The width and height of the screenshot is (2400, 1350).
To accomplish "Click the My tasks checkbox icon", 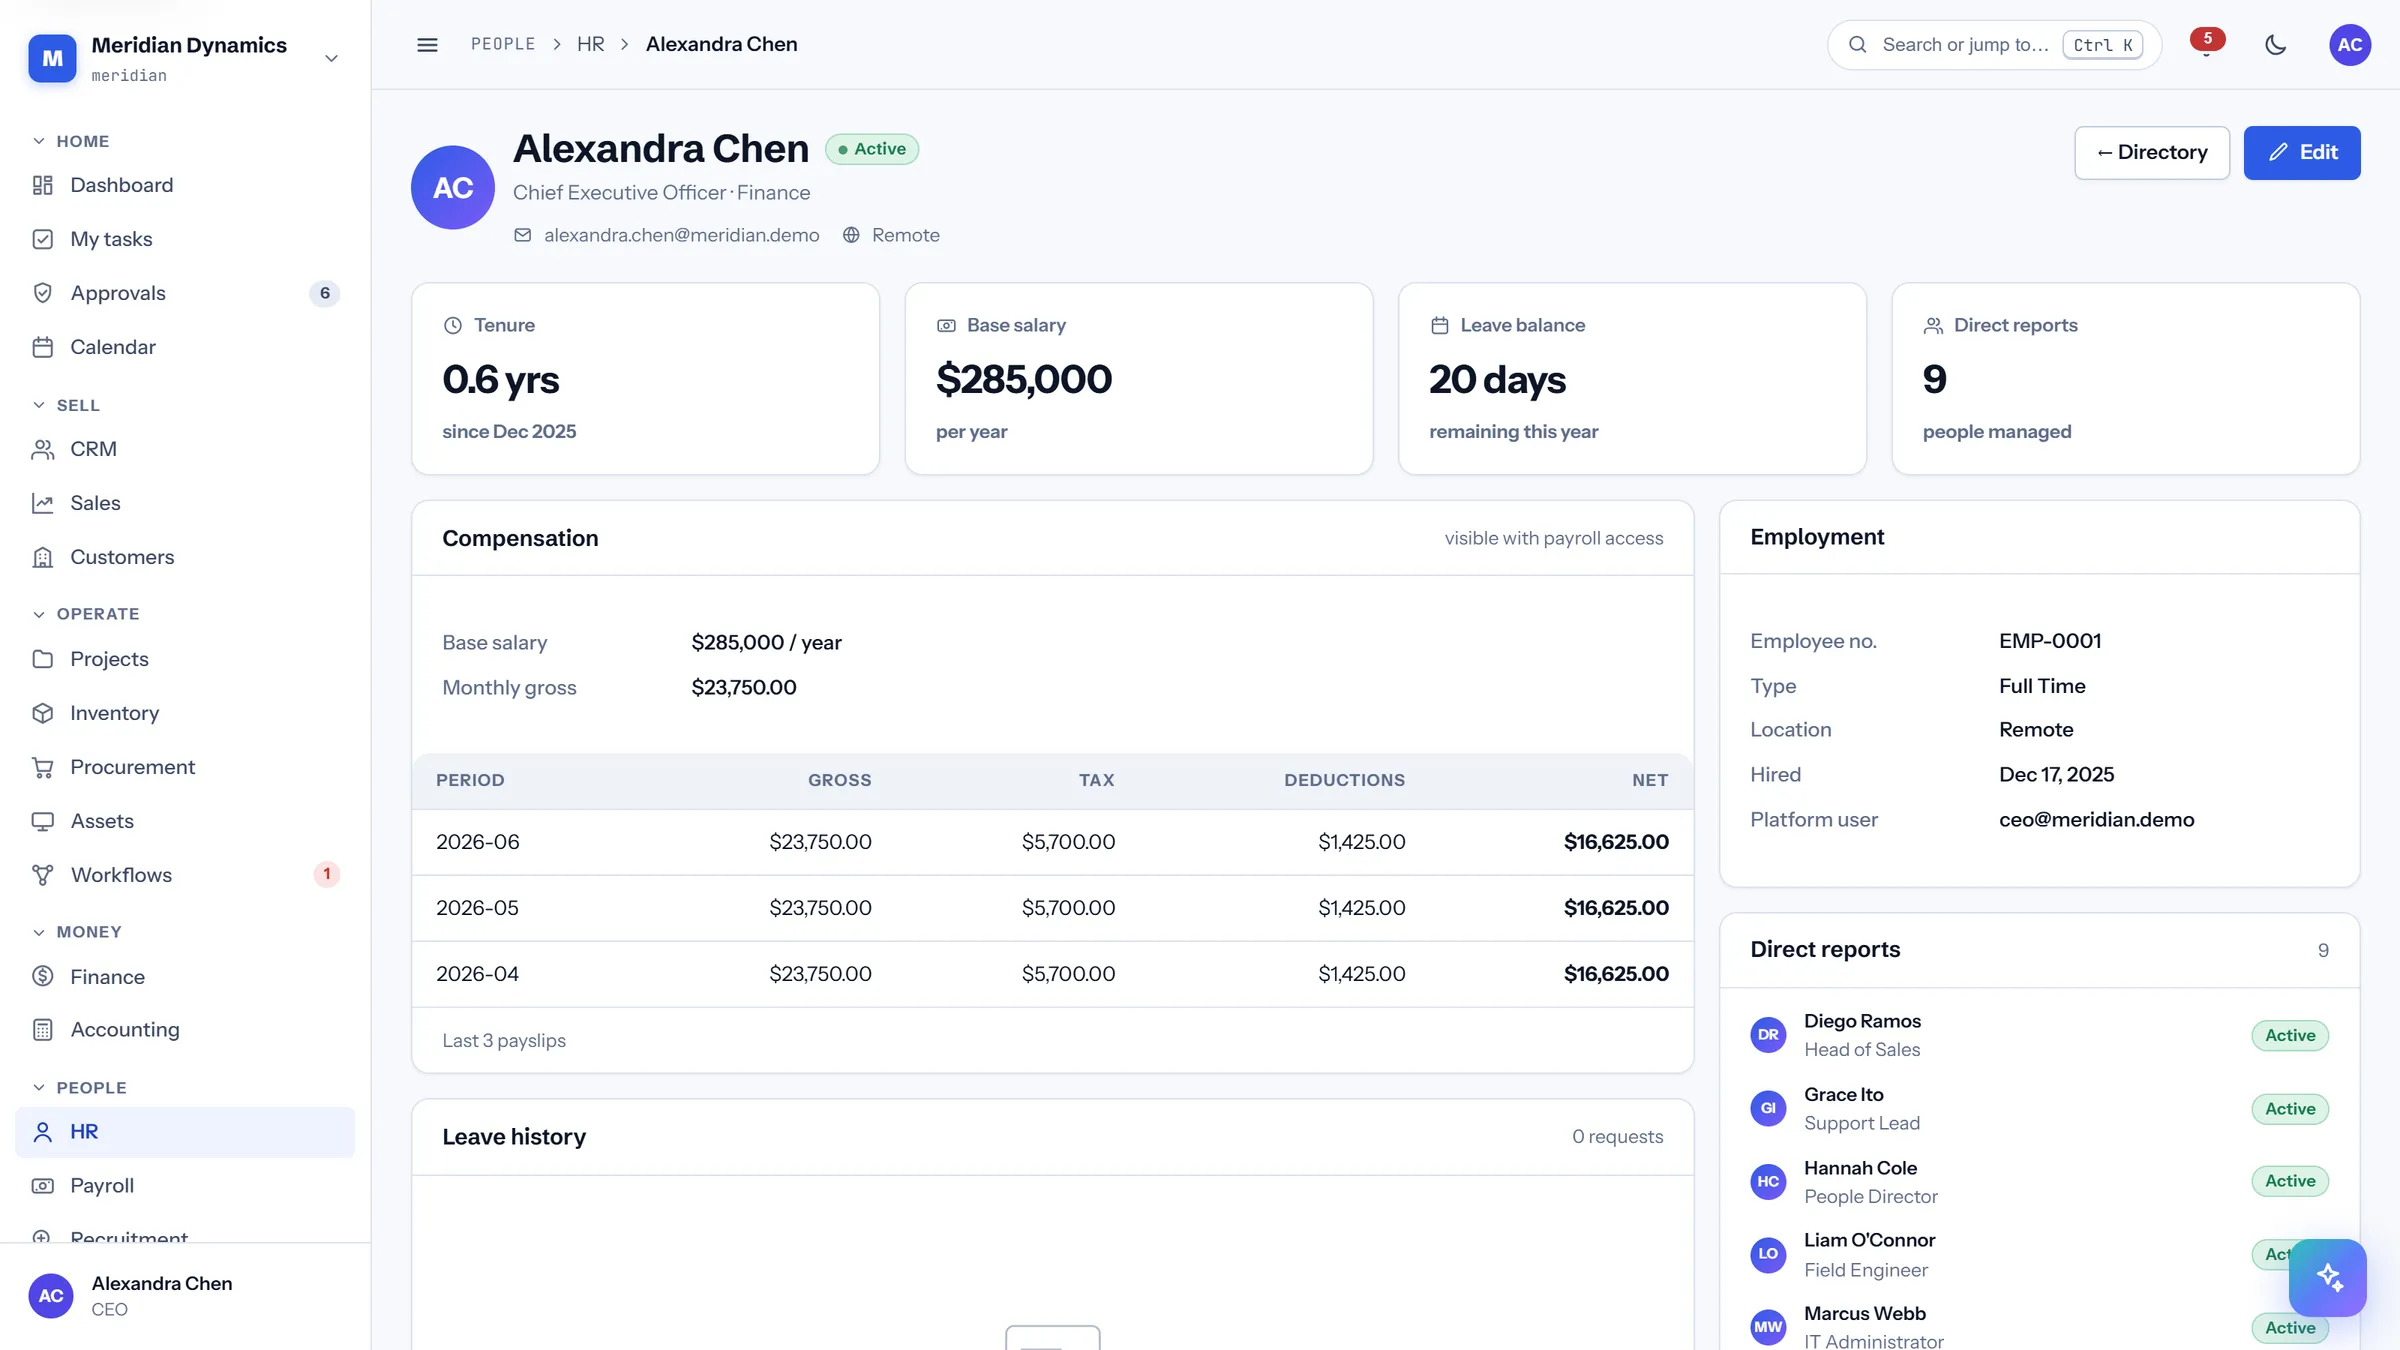I will (x=42, y=239).
